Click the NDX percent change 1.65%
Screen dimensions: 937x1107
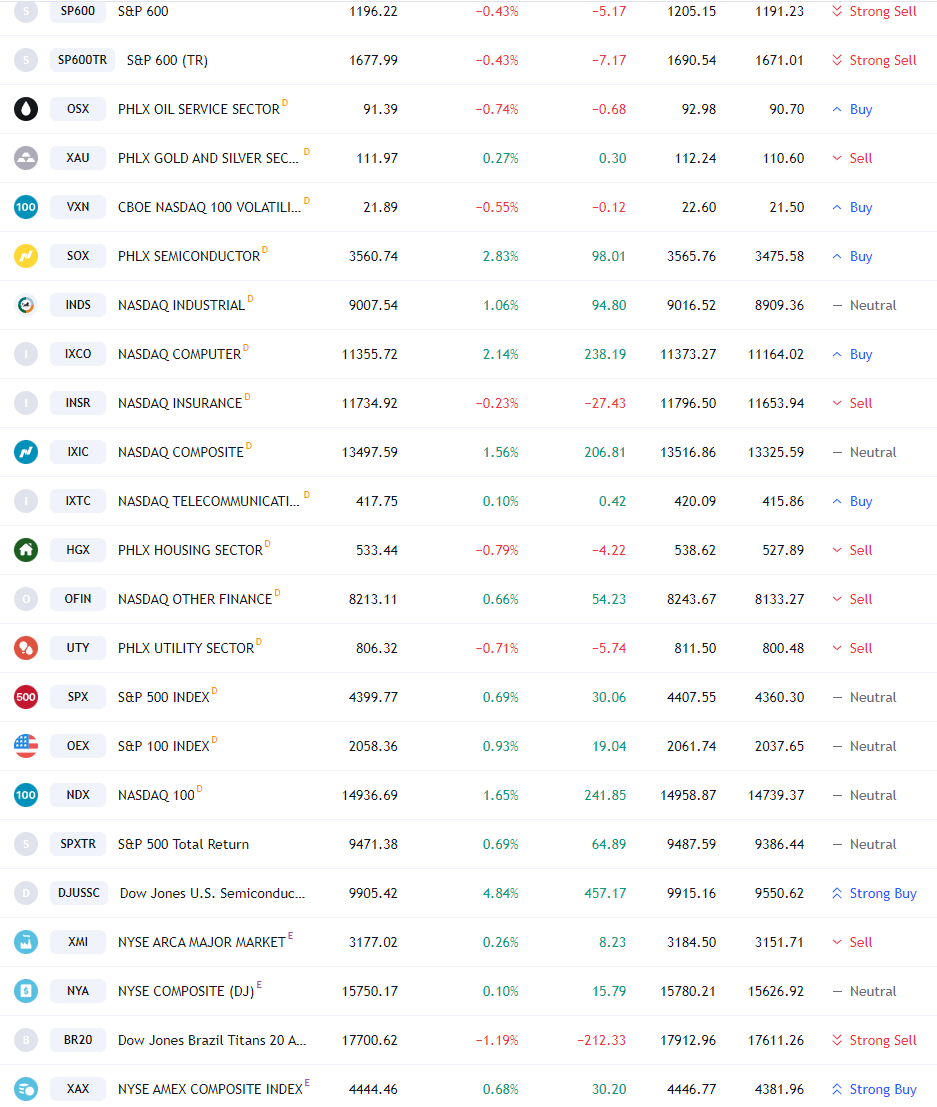point(501,796)
